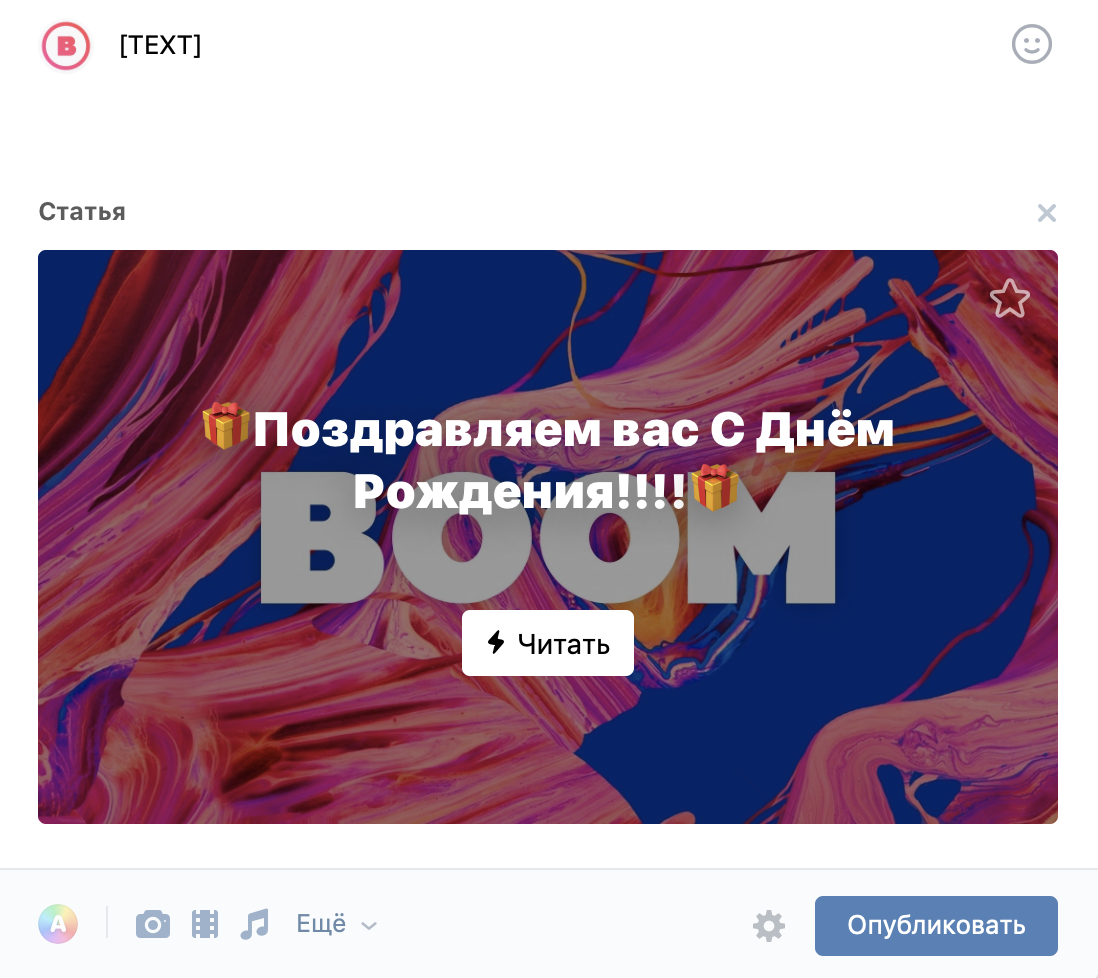Open the Поздравляем вас С Днём Рождения title
The width and height of the screenshot is (1098, 978).
pos(548,460)
